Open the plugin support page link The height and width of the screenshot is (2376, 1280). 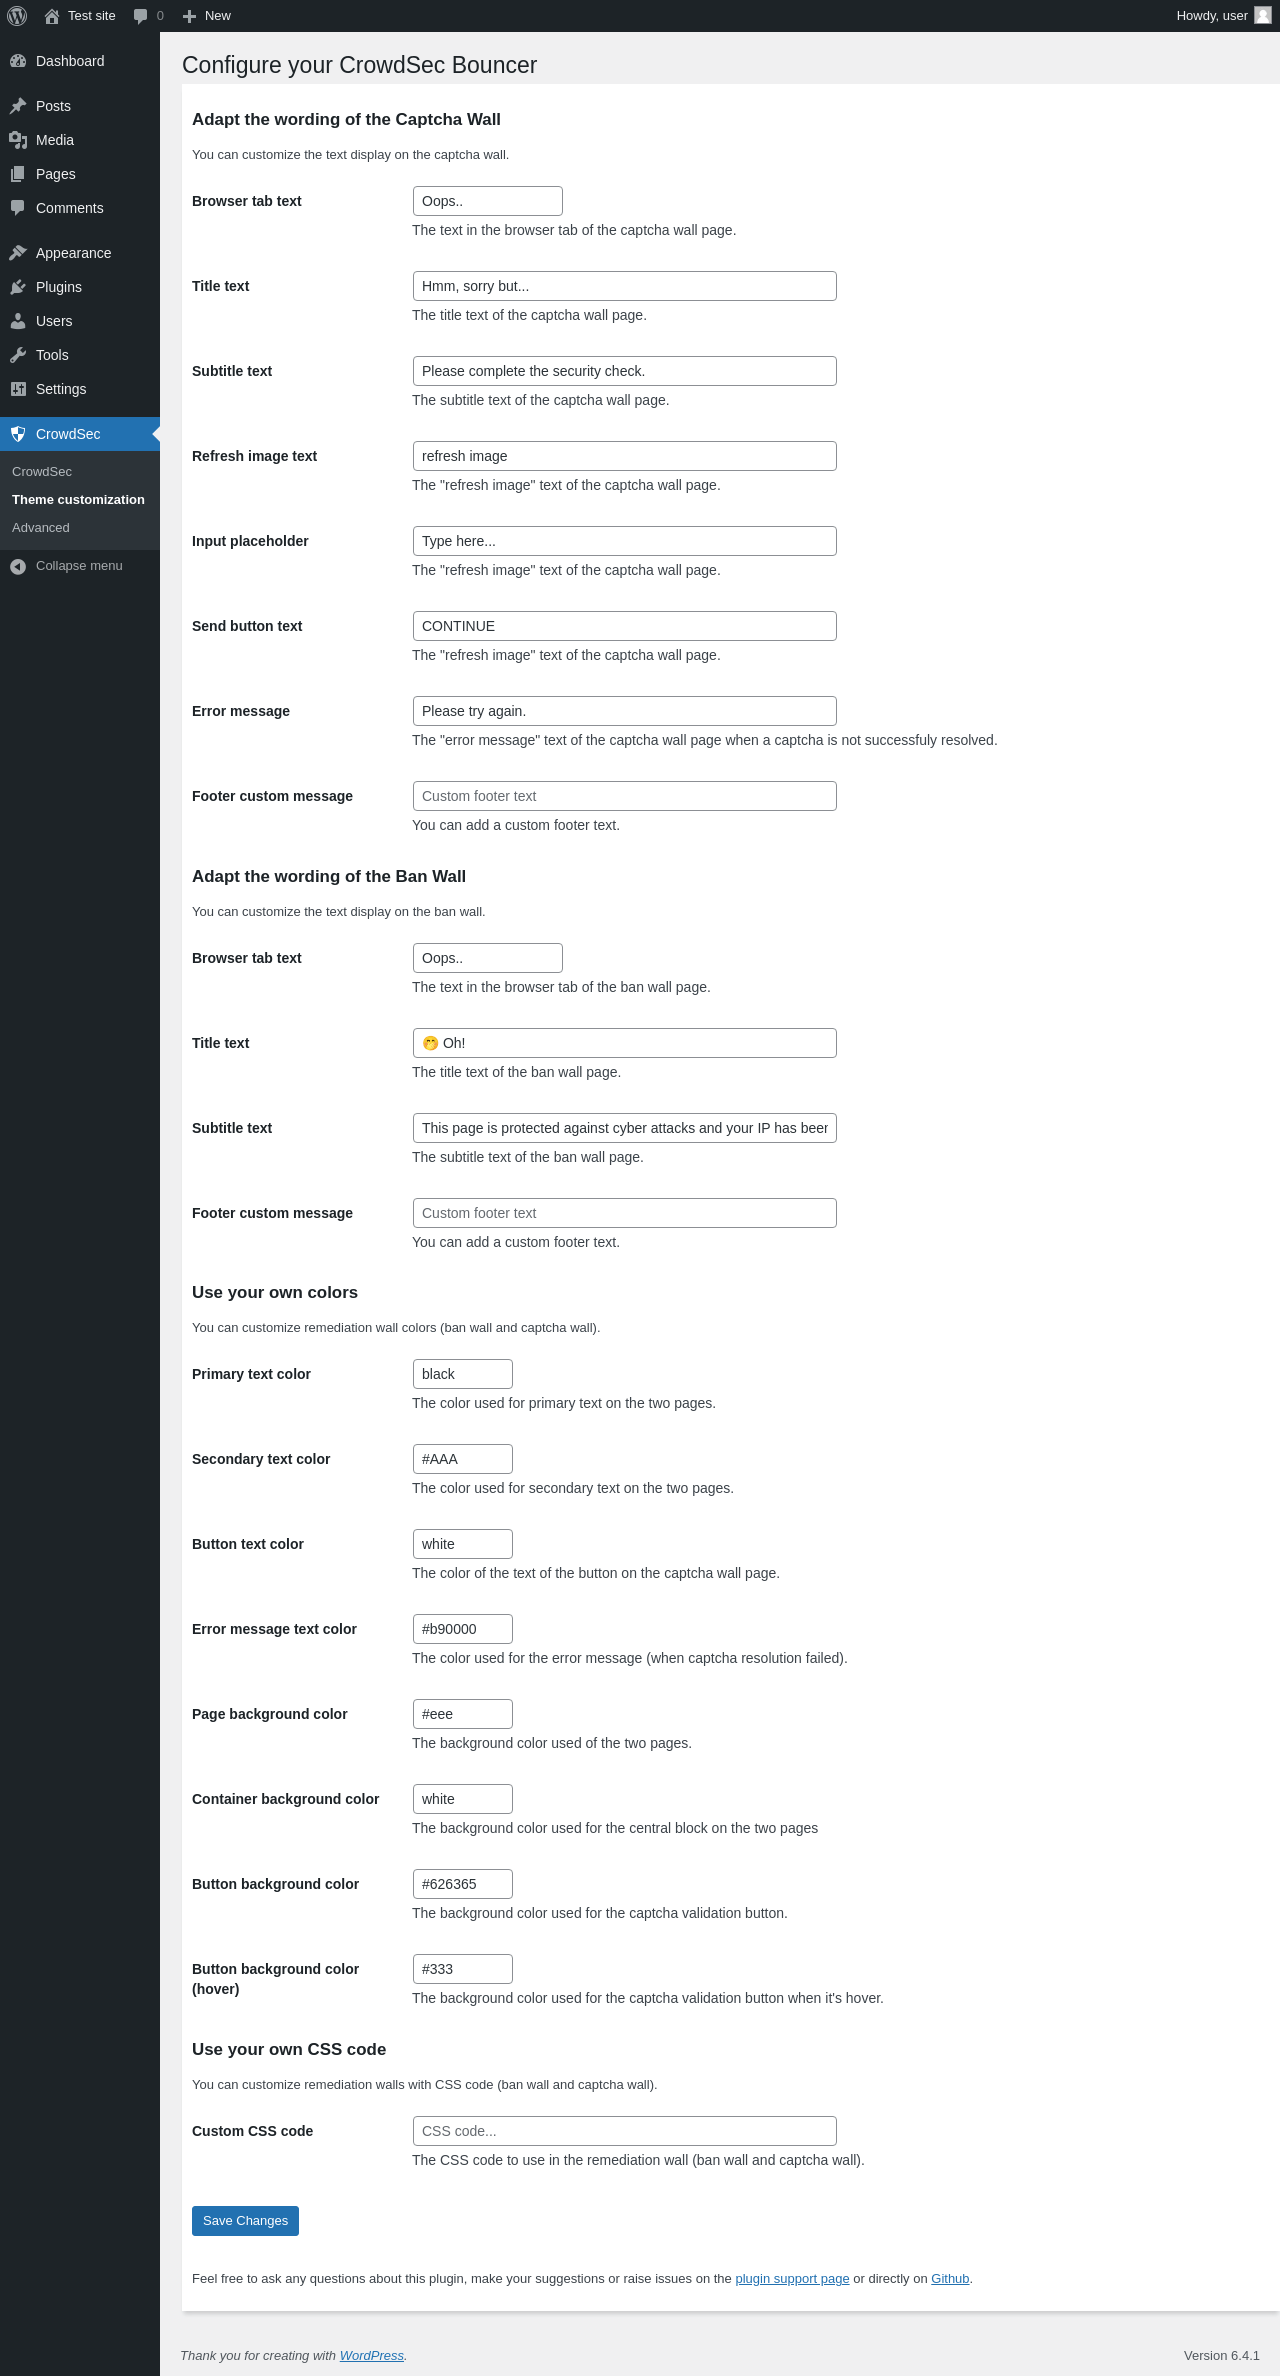[x=792, y=2279]
